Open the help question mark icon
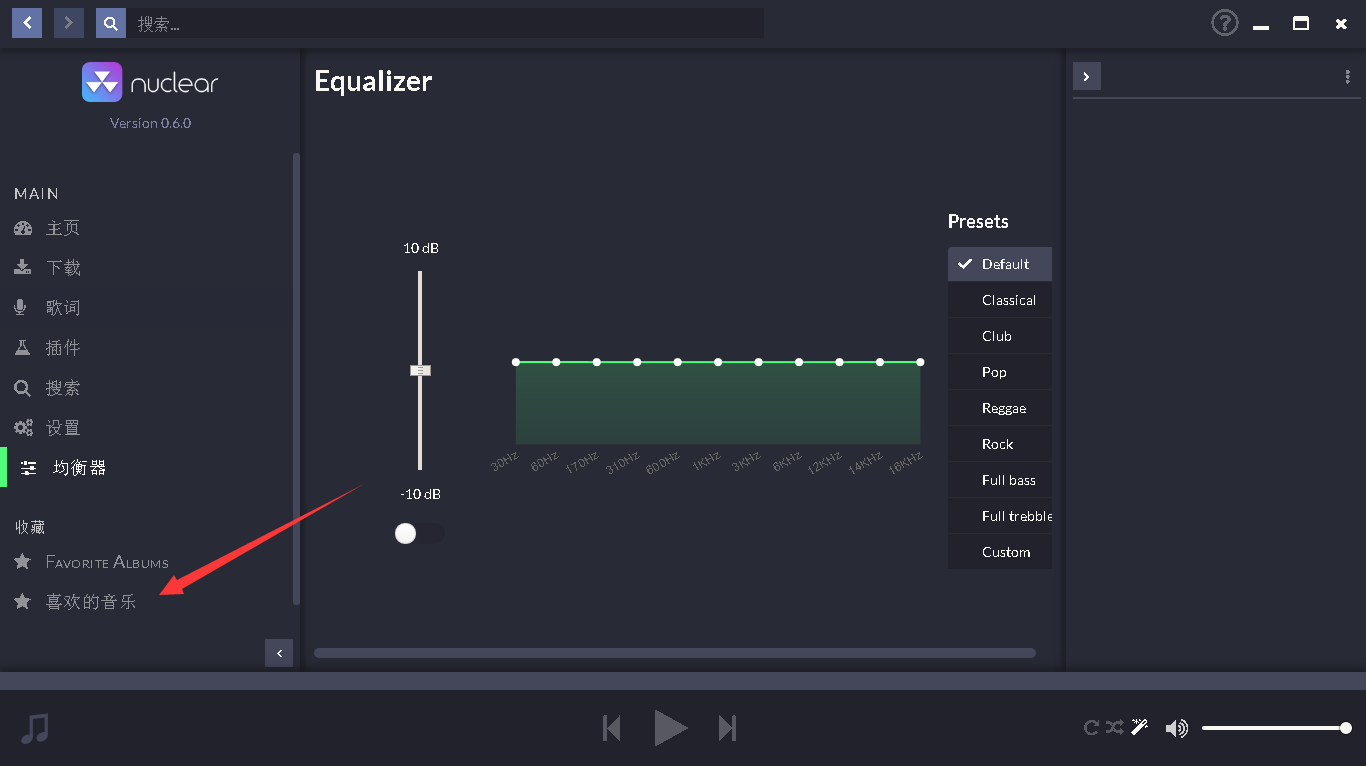 1224,23
